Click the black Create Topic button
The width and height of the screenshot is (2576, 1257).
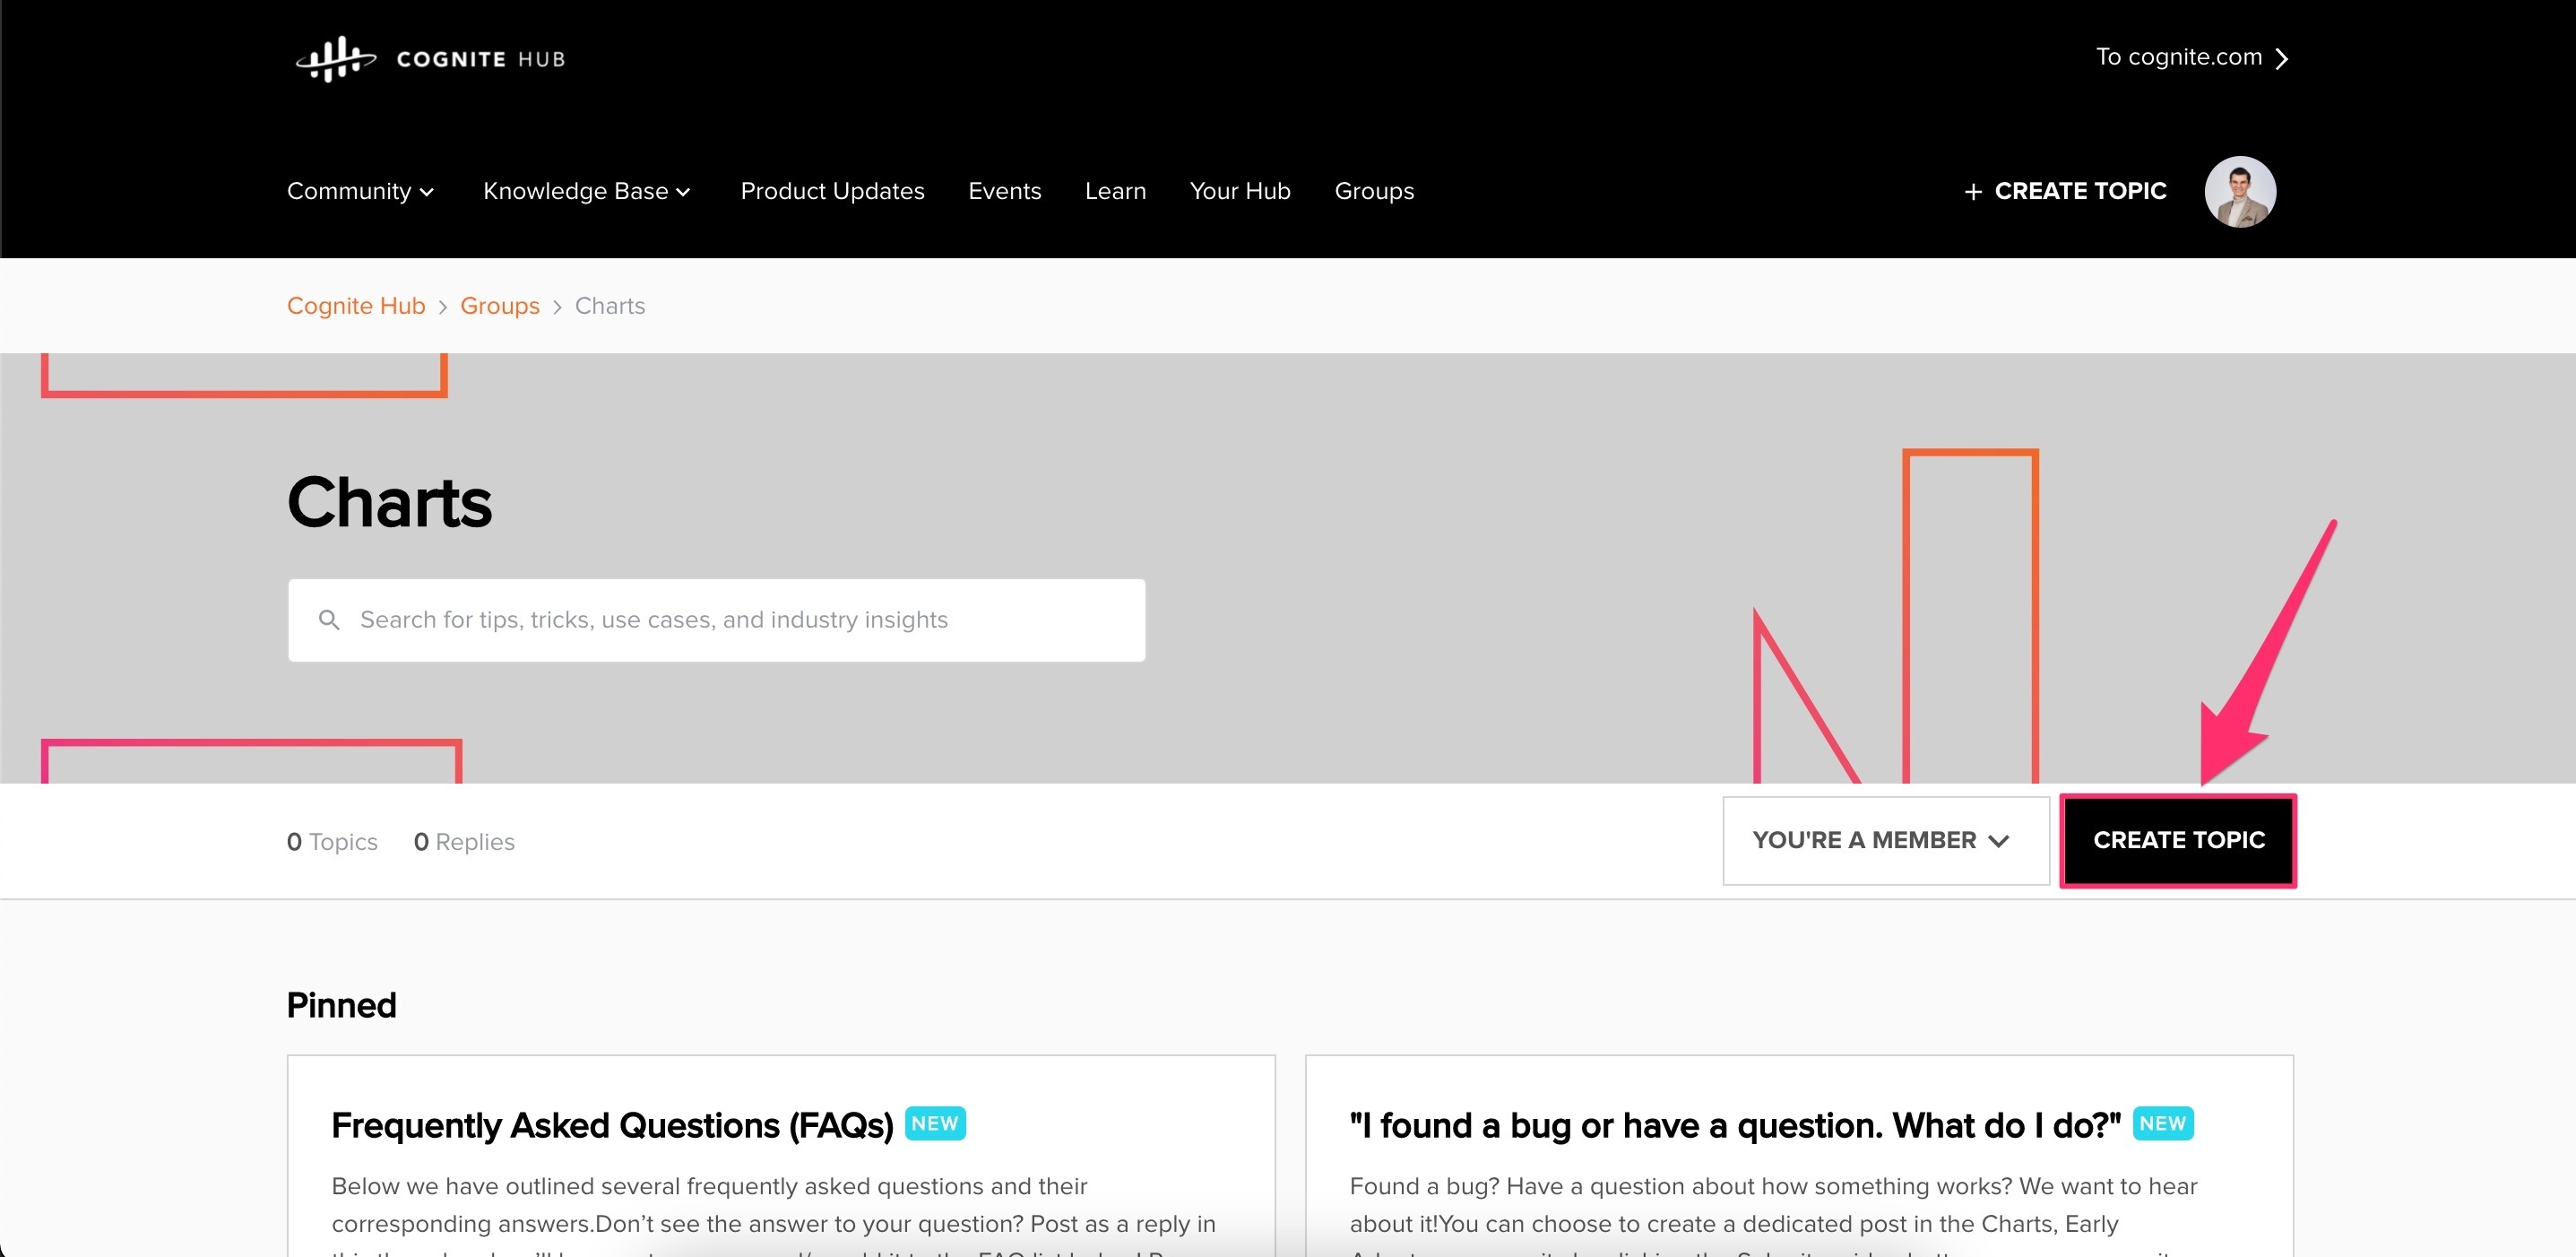coord(2178,840)
